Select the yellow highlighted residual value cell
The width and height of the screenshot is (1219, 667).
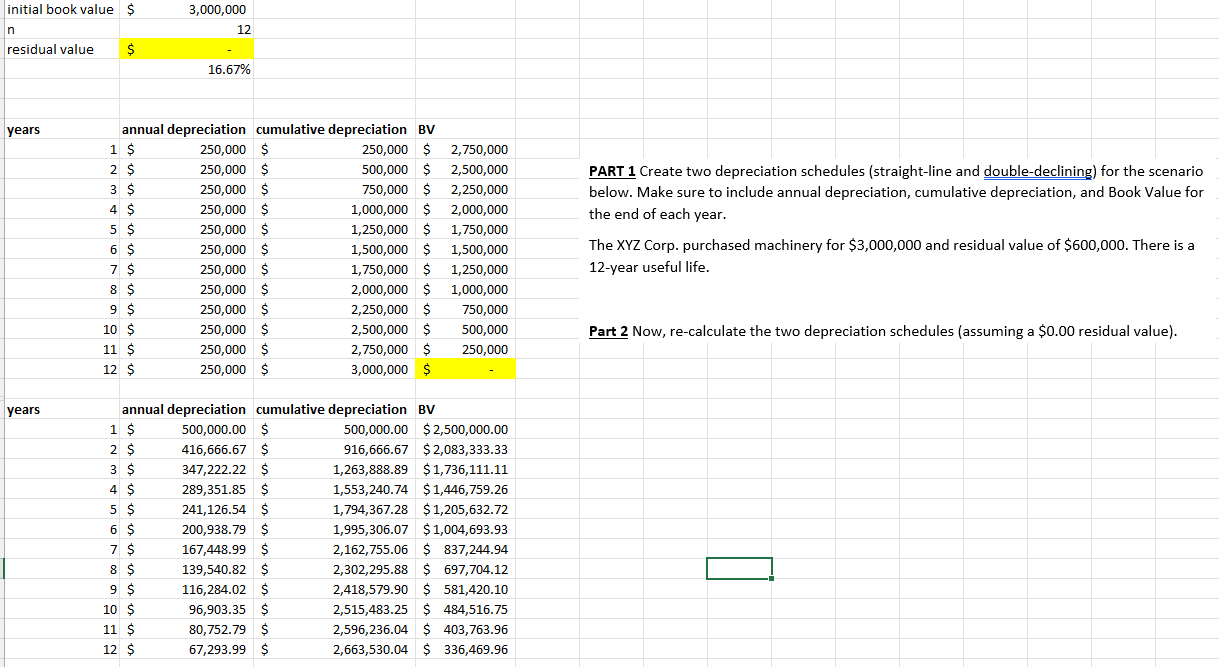(x=186, y=49)
